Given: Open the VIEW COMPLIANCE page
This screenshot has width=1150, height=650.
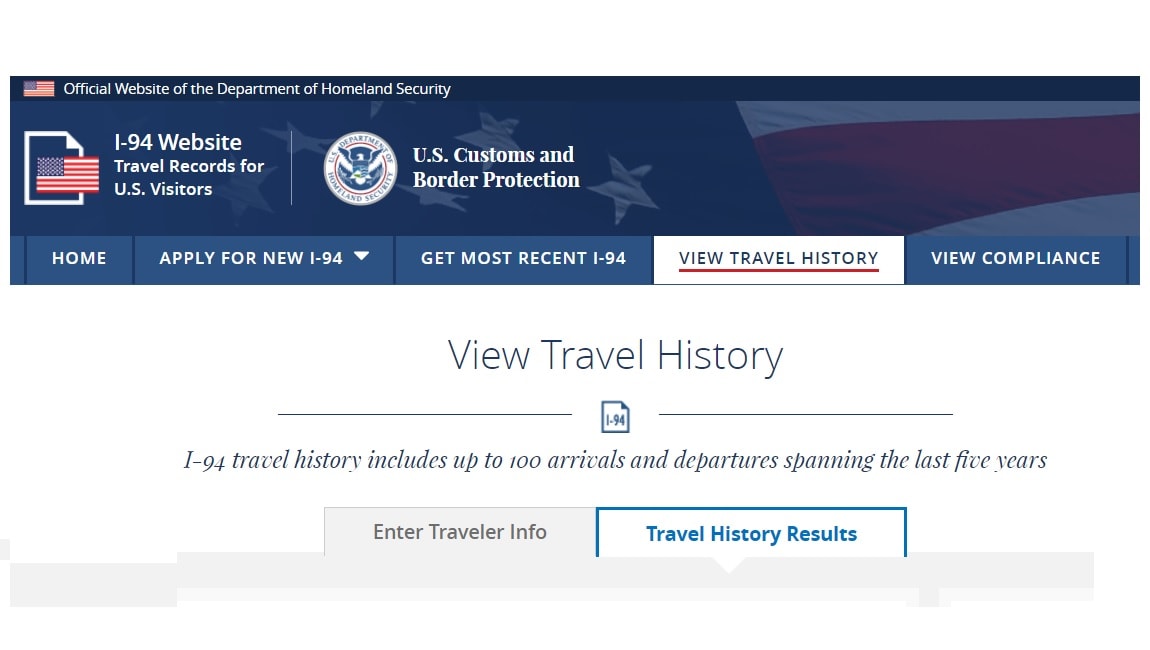Looking at the screenshot, I should point(1016,259).
